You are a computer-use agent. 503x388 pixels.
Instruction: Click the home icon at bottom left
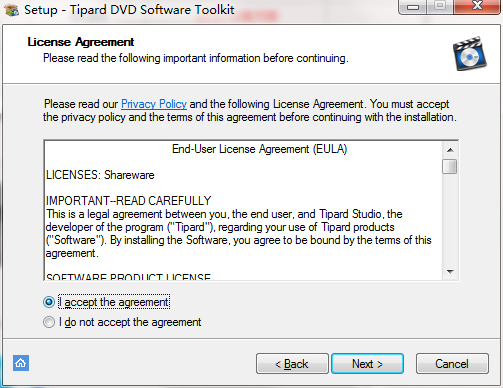[x=21, y=363]
